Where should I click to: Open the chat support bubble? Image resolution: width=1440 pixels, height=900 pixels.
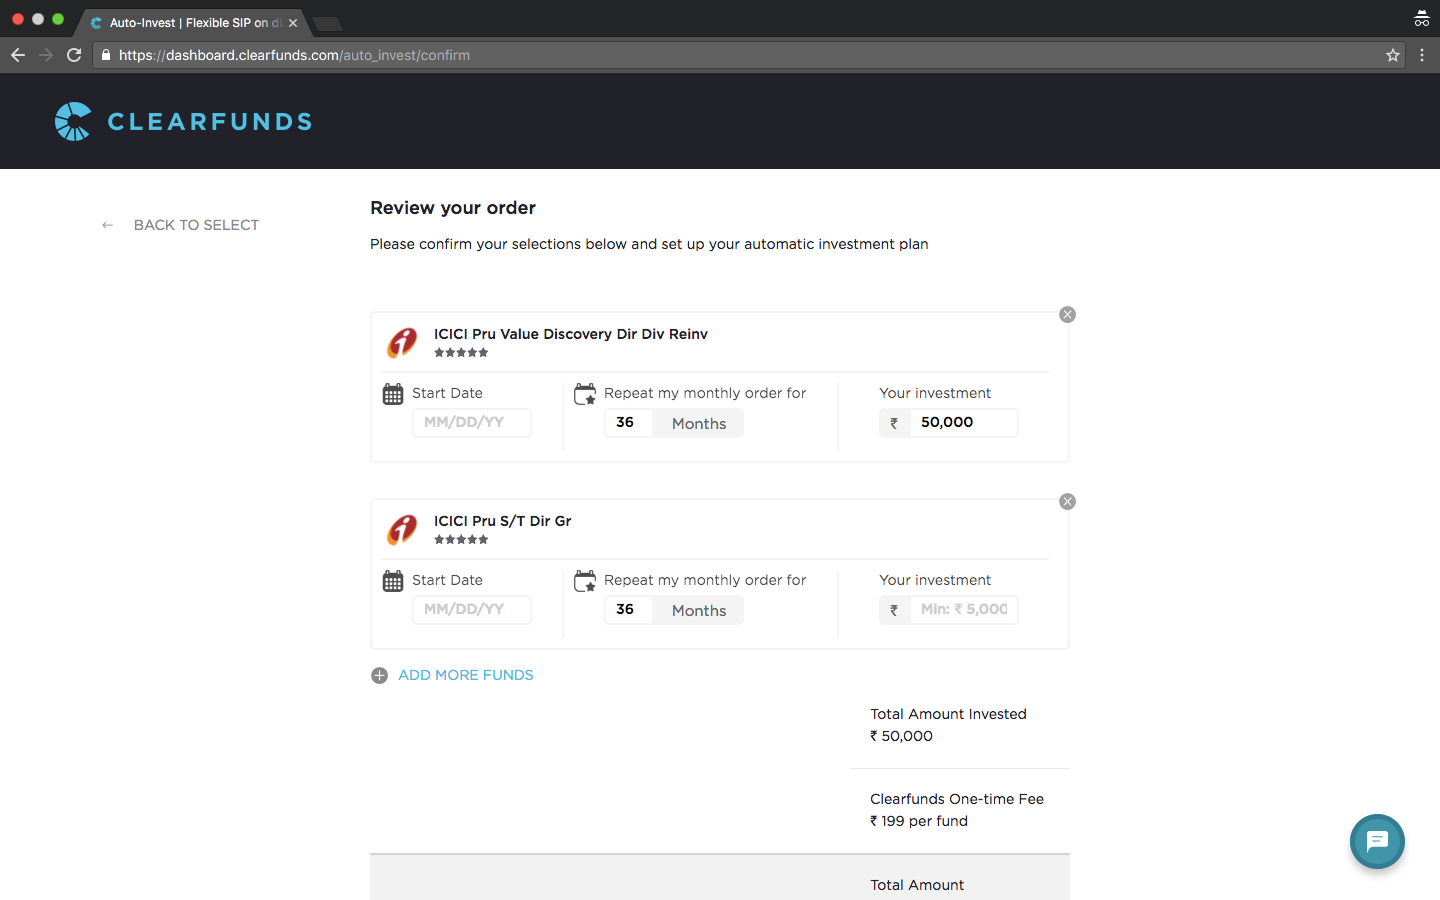point(1377,841)
